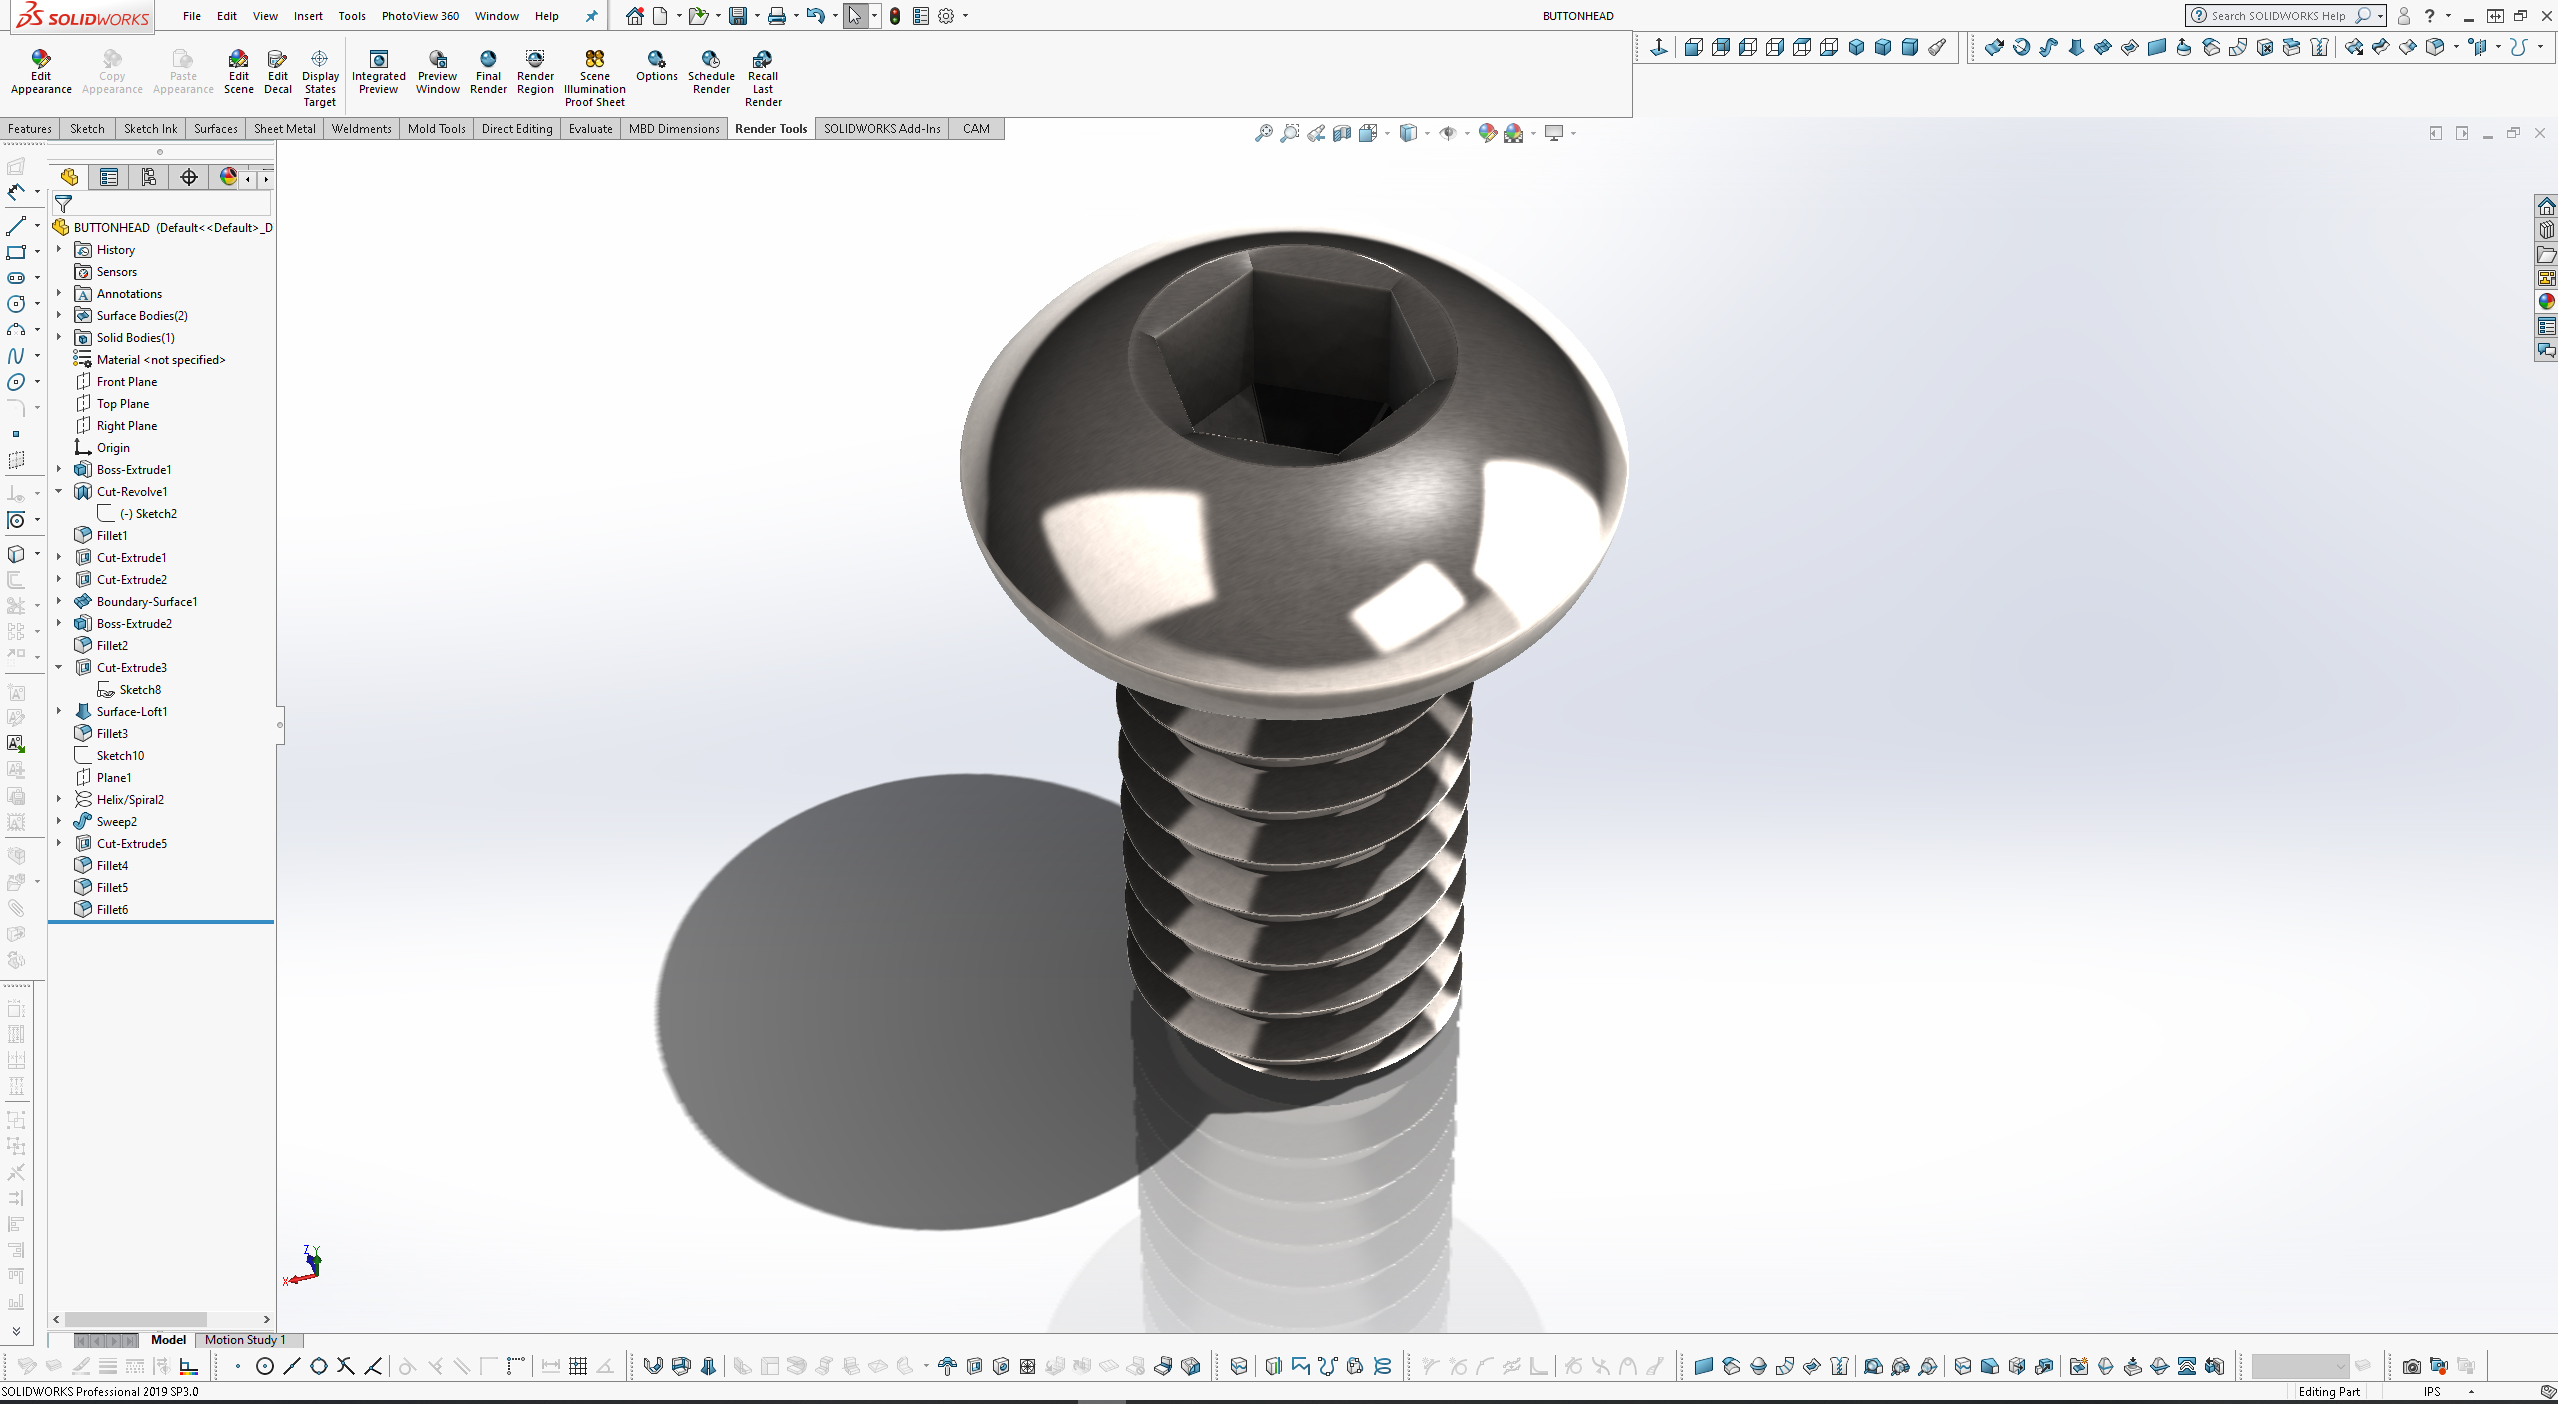Open the Motion Study 1 tab

tap(245, 1340)
